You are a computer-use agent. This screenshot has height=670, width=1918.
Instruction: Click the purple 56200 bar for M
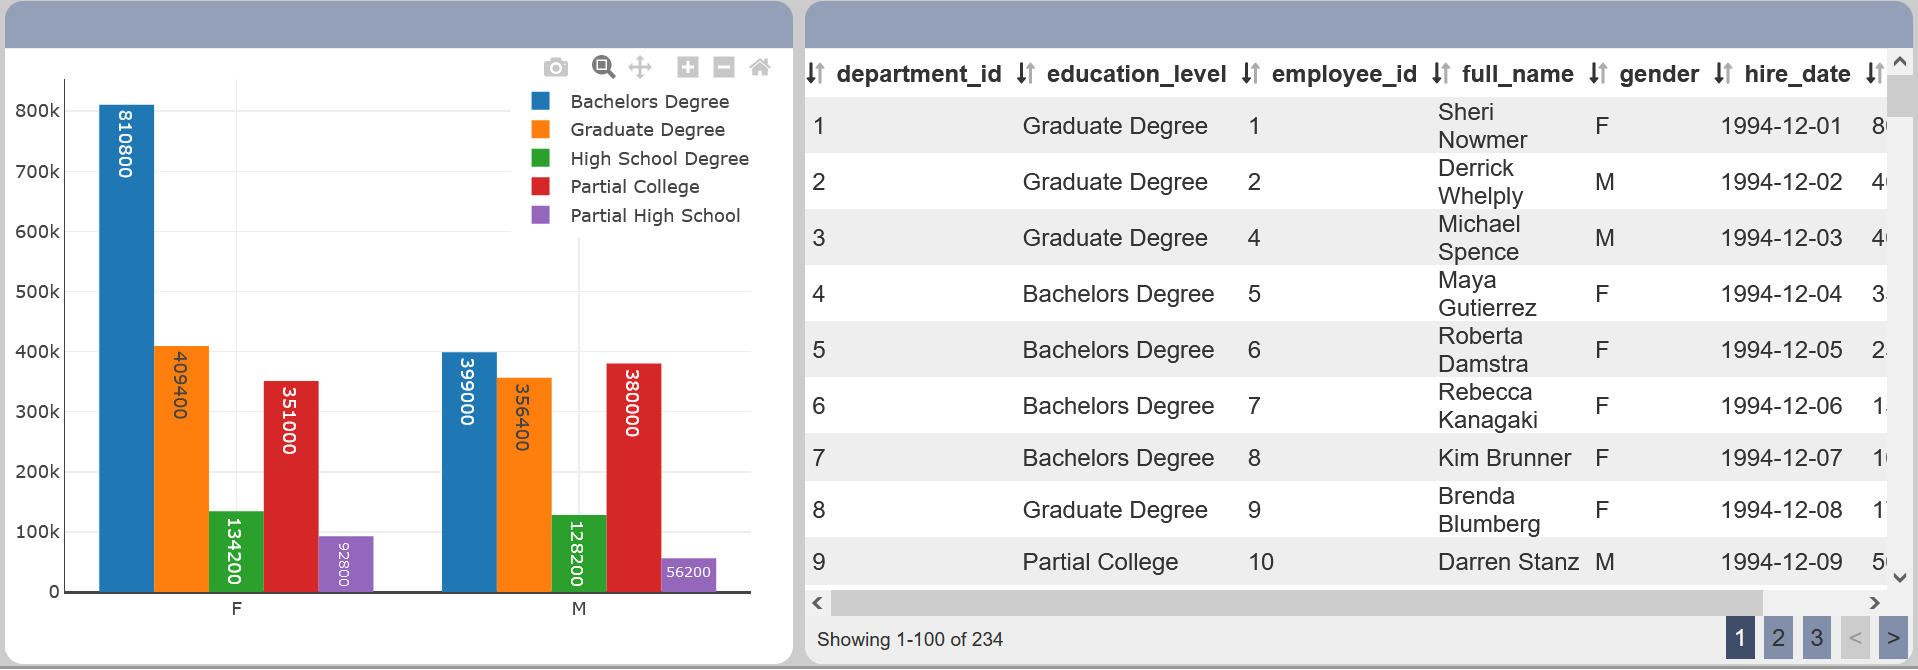coord(689,575)
